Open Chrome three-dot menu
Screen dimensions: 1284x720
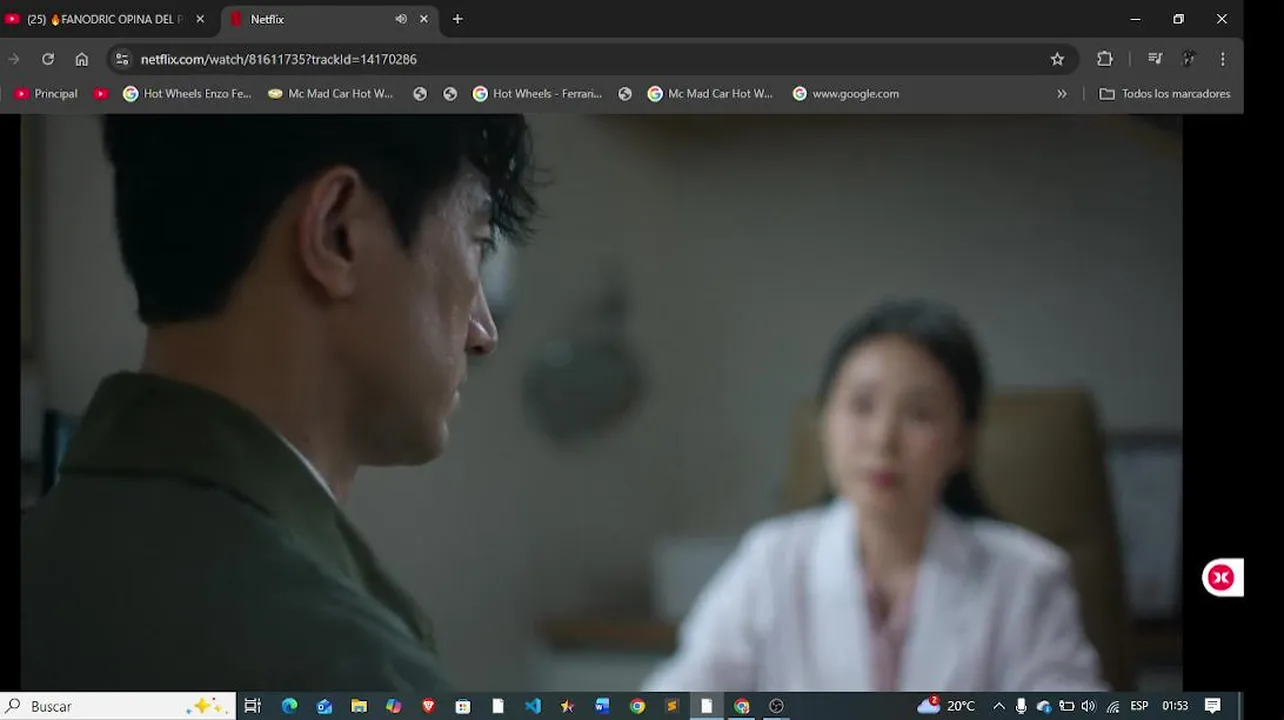[1223, 59]
